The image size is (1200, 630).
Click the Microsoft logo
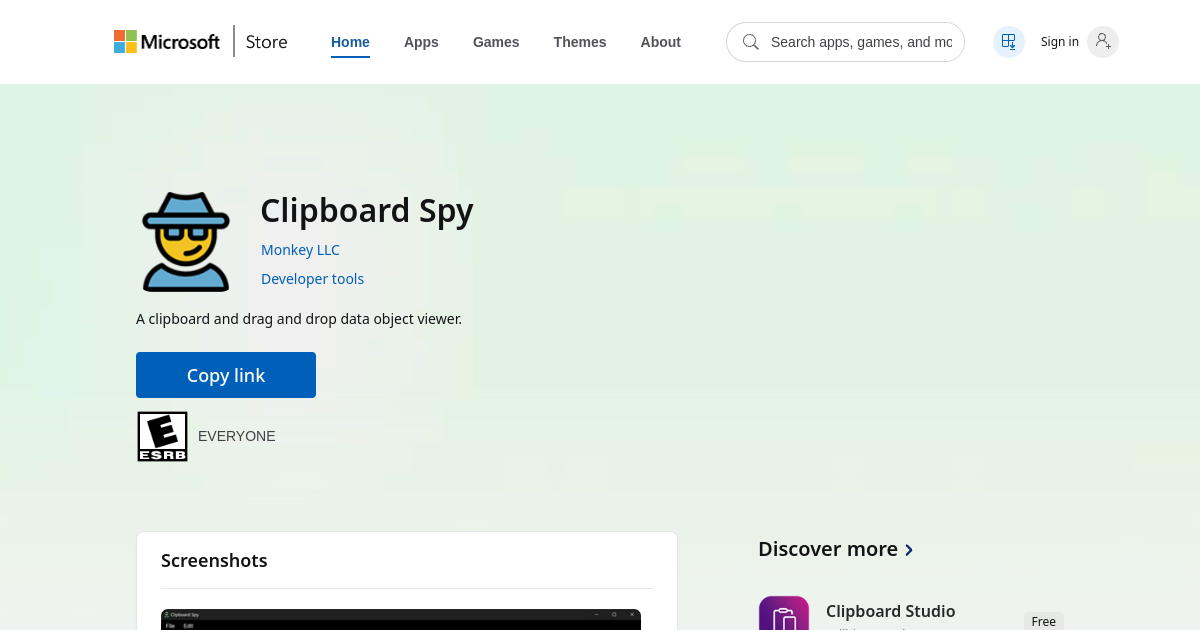coord(167,42)
